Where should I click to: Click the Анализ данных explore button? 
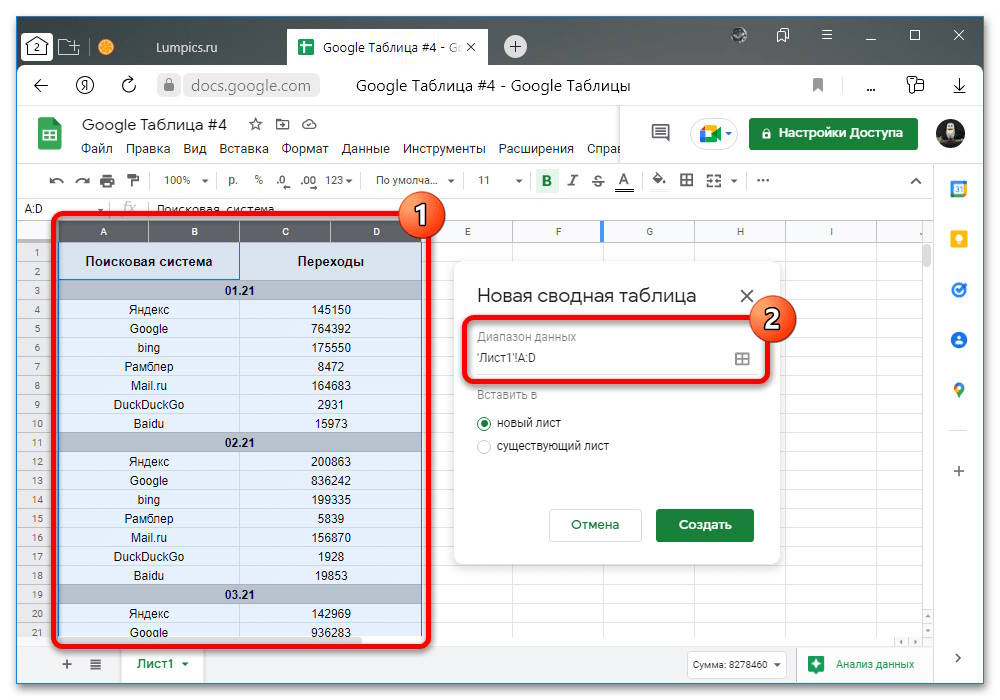click(862, 664)
